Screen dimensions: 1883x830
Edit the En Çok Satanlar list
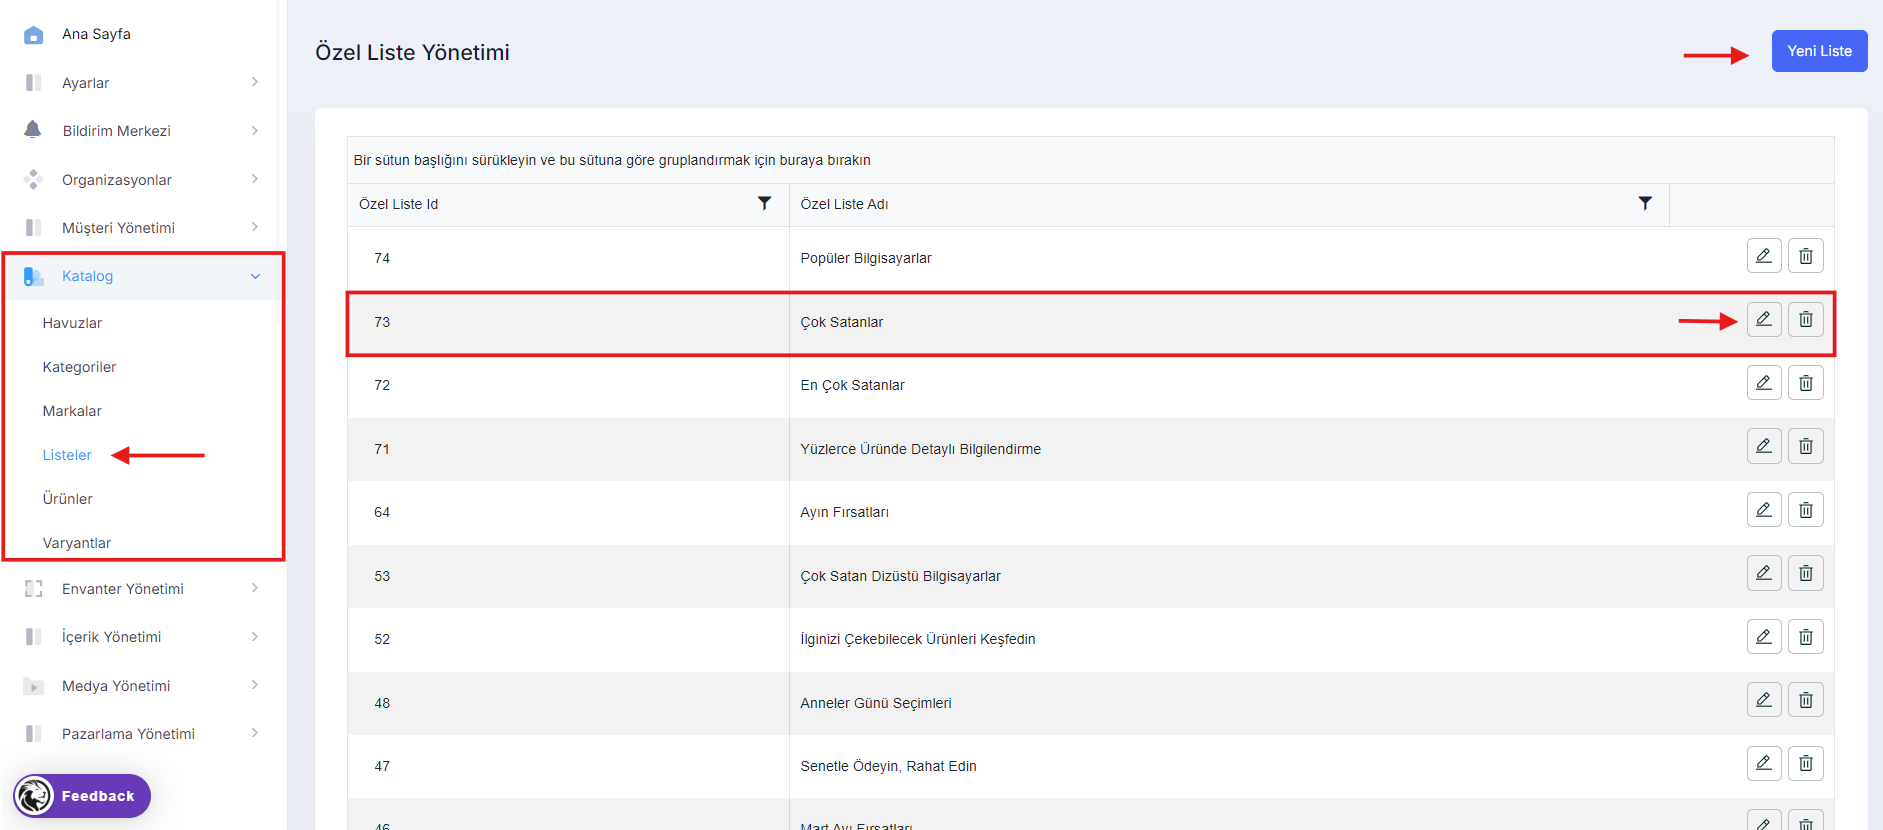click(1764, 383)
